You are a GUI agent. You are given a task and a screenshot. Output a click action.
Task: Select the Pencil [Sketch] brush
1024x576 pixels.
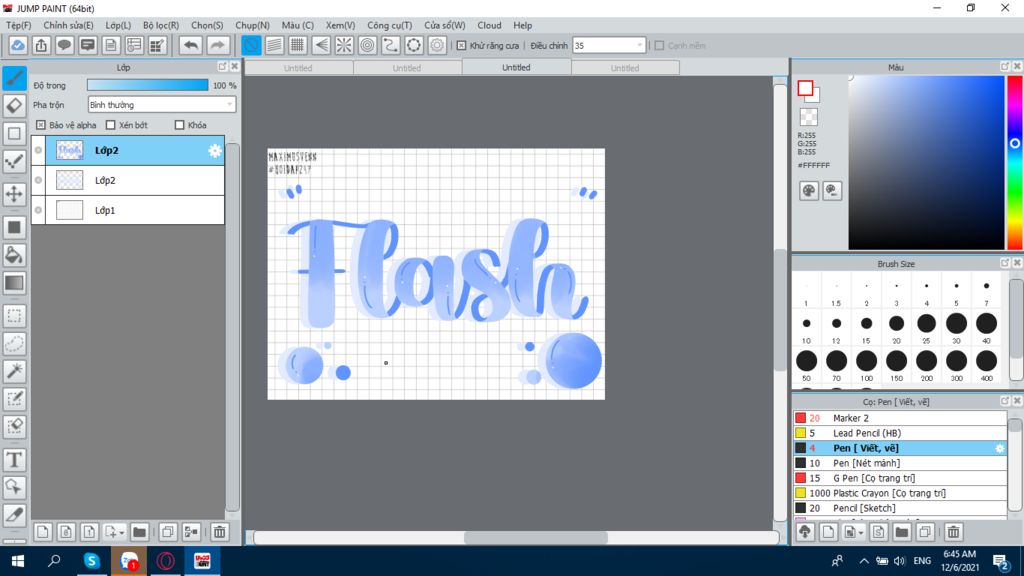click(x=900, y=508)
